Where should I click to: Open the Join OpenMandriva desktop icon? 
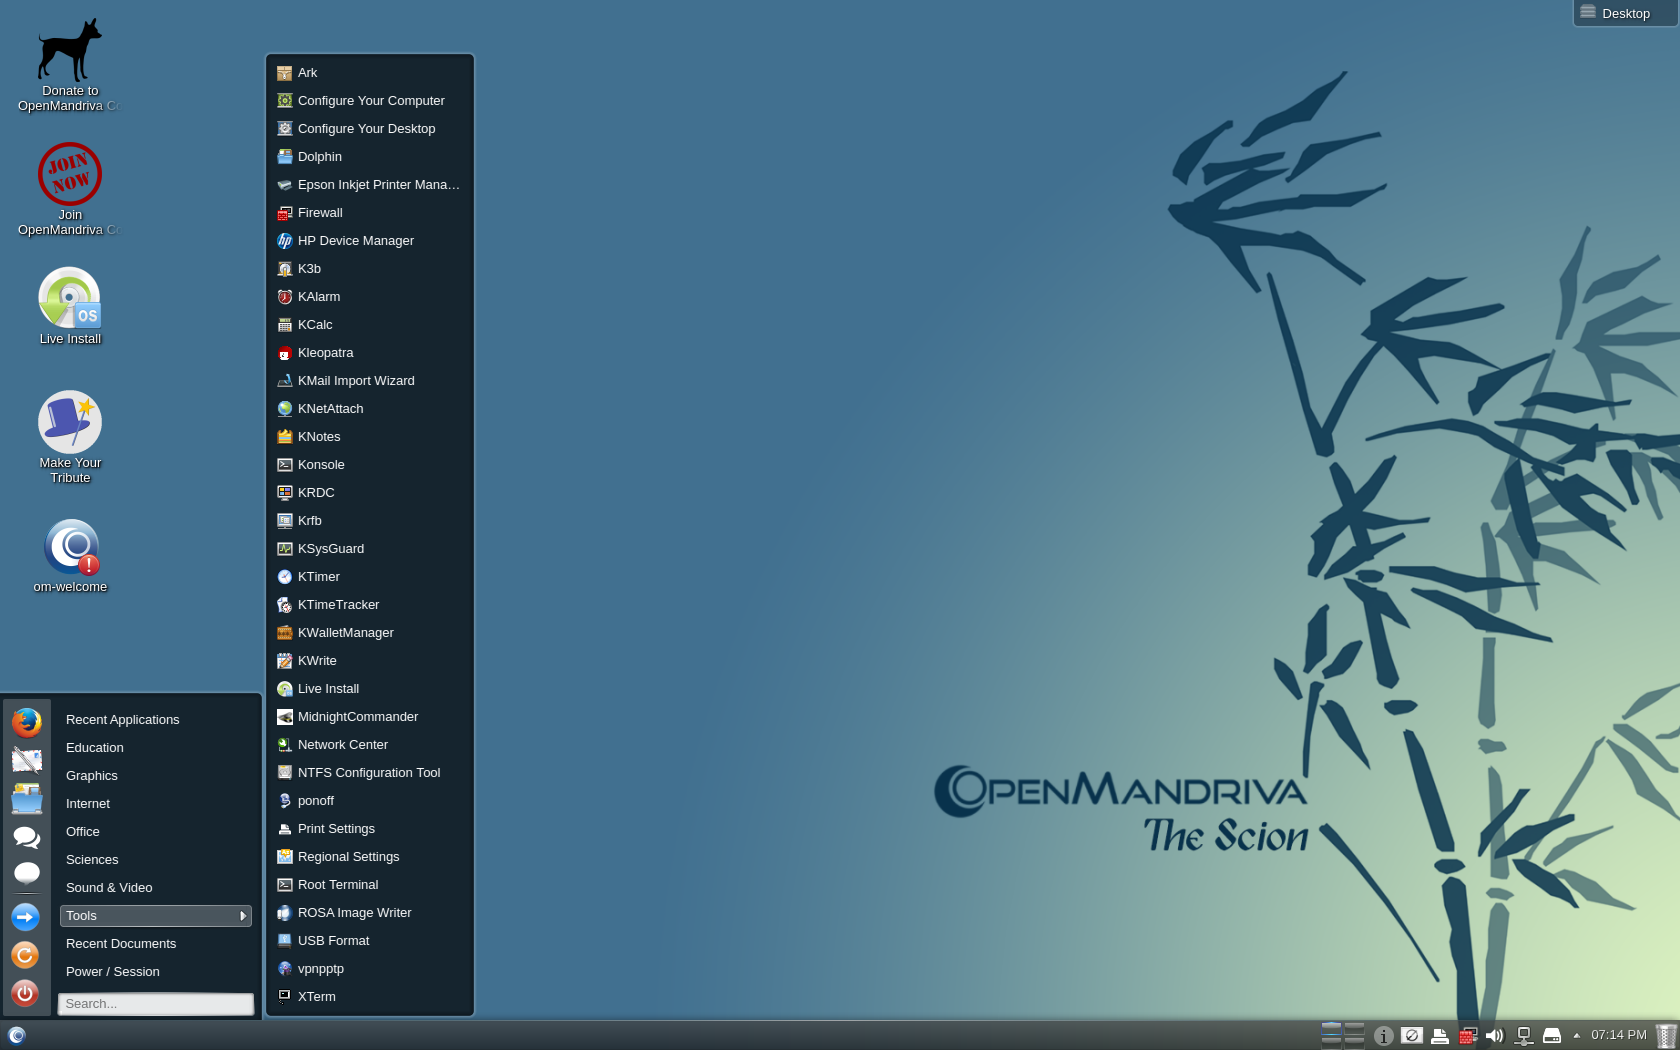[70, 189]
